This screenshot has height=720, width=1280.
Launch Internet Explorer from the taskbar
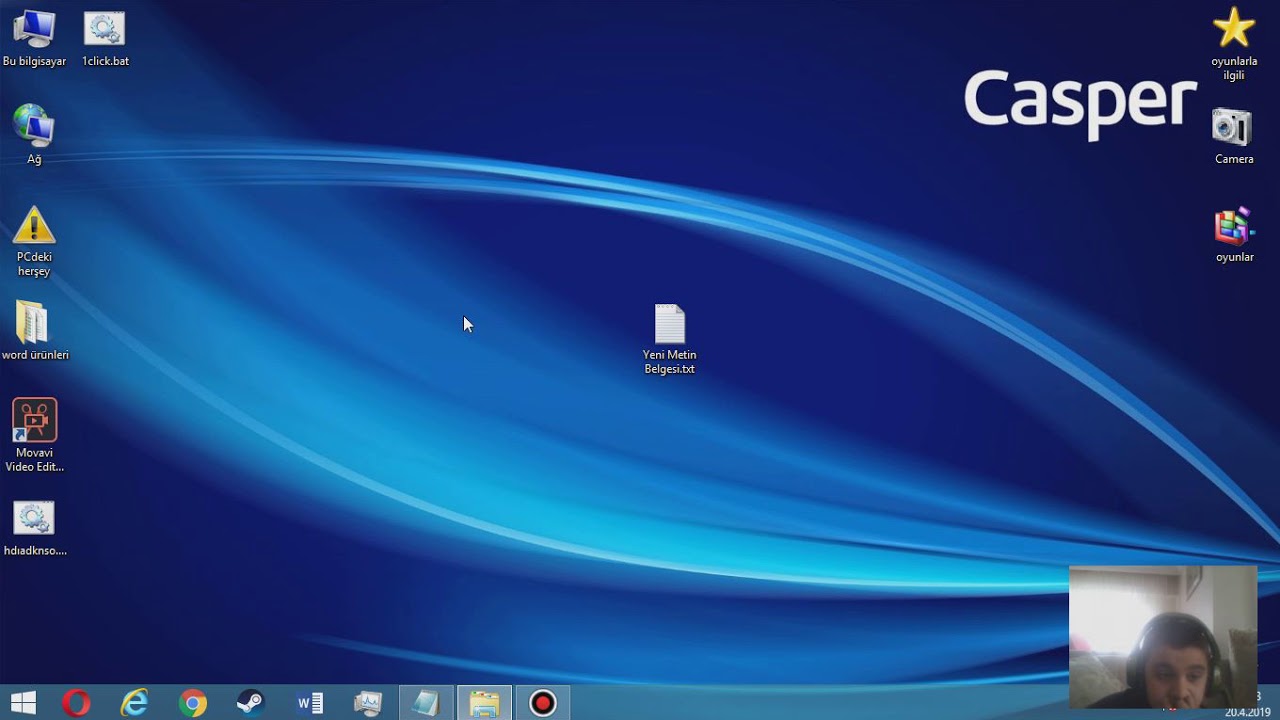(134, 703)
